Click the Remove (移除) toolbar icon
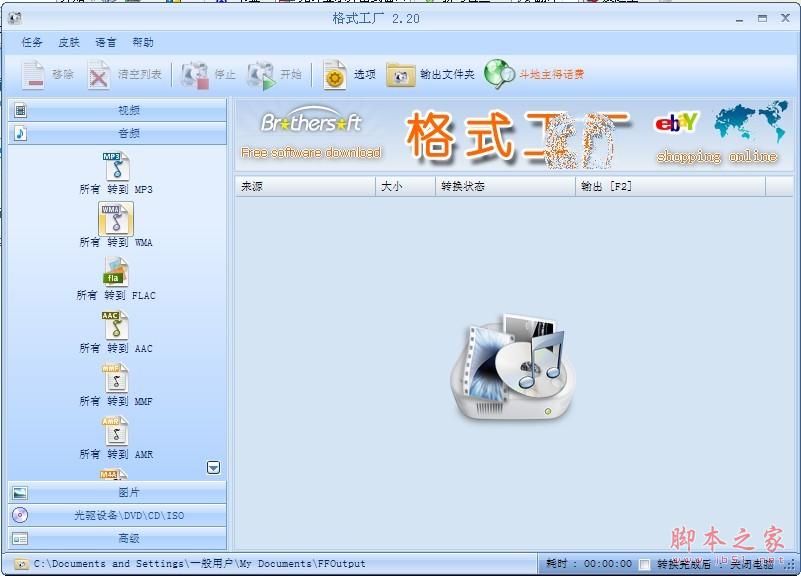Image resolution: width=801 pixels, height=576 pixels. pos(33,75)
